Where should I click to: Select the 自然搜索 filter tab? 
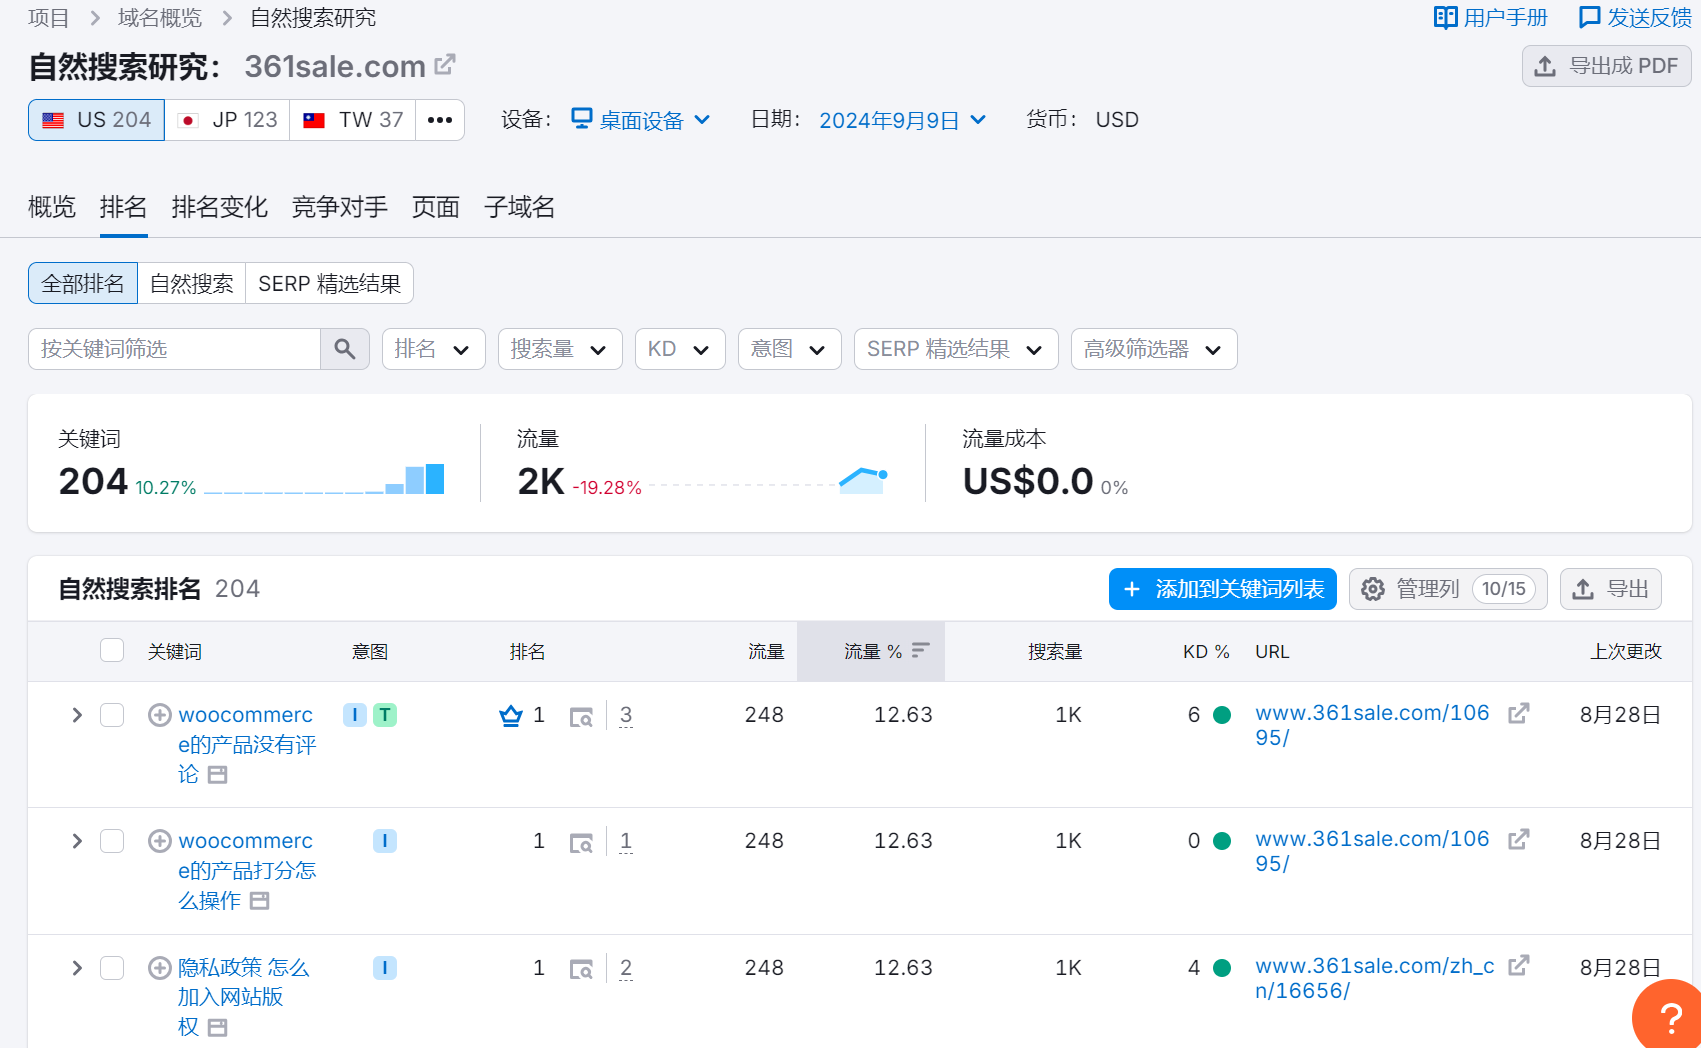click(191, 283)
